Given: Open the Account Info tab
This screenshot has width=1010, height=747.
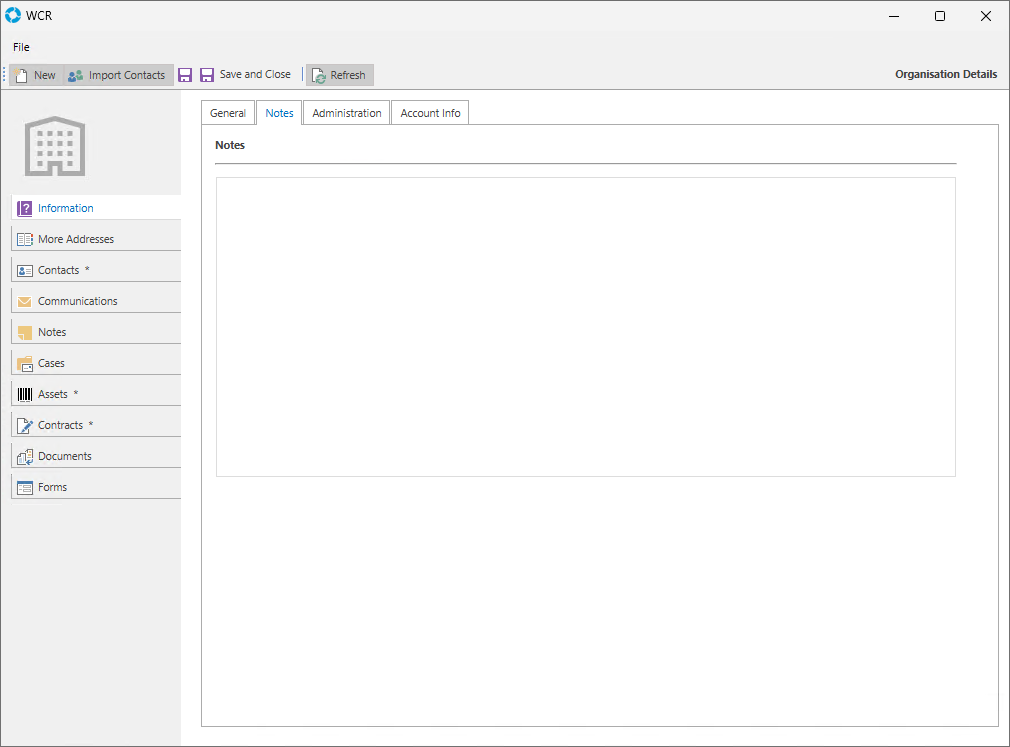Looking at the screenshot, I should pos(430,113).
